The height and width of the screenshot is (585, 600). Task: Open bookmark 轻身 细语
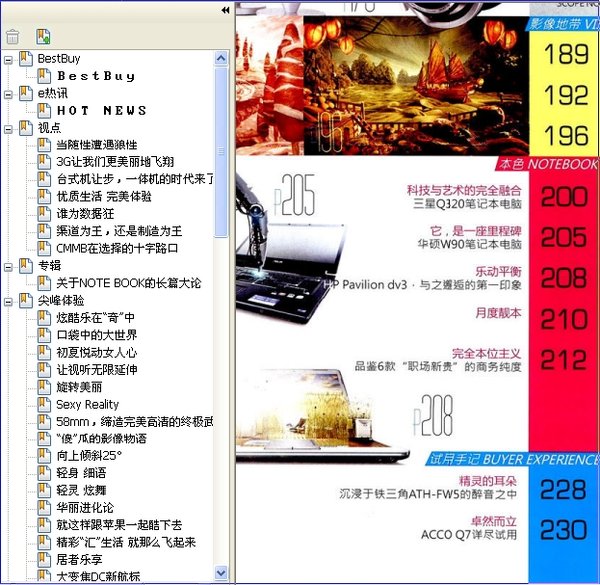81,473
